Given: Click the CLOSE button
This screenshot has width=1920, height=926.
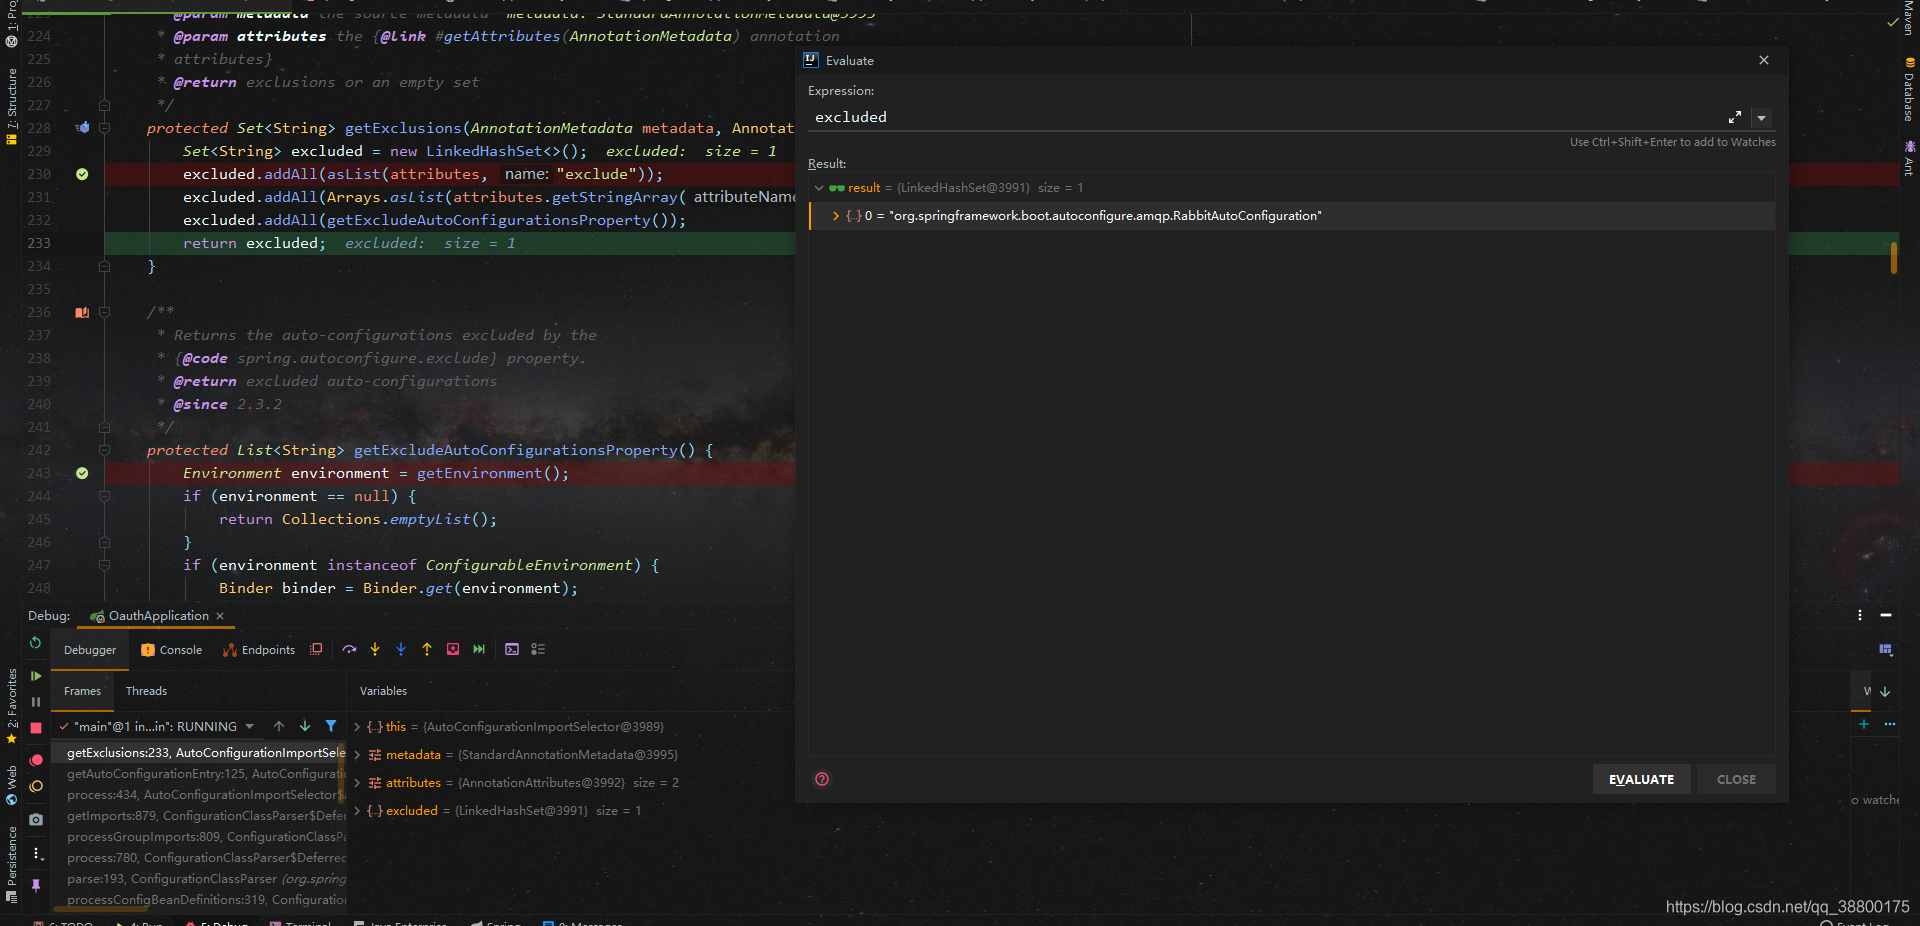Looking at the screenshot, I should (x=1736, y=780).
